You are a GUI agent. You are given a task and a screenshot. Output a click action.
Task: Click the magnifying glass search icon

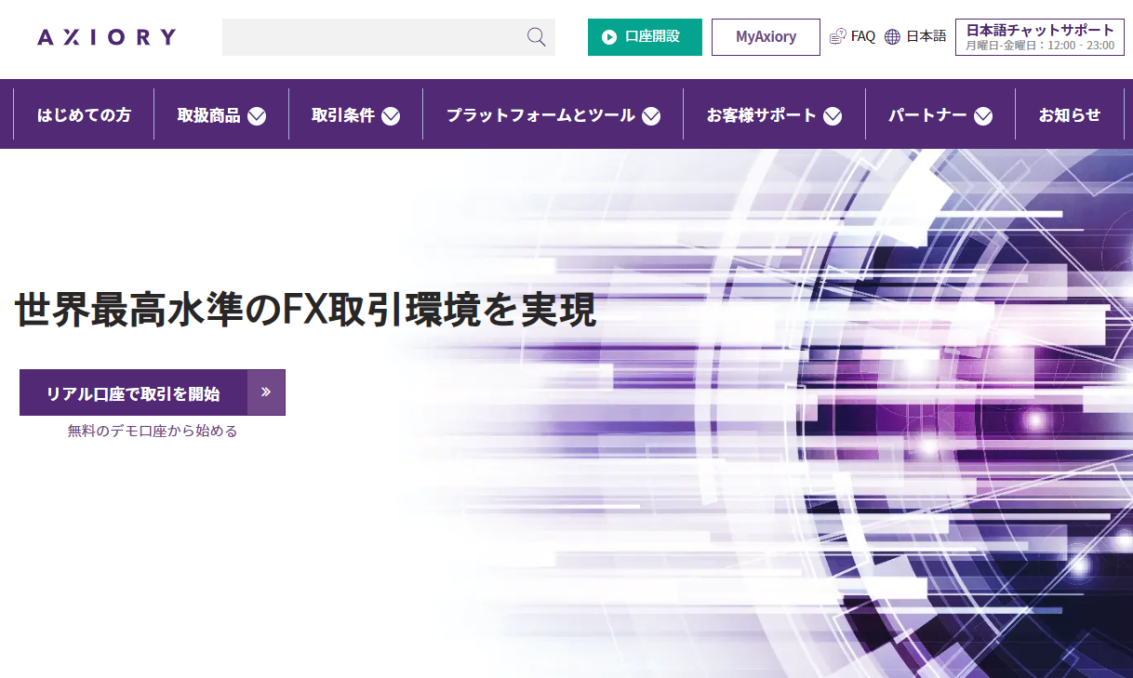click(x=536, y=37)
